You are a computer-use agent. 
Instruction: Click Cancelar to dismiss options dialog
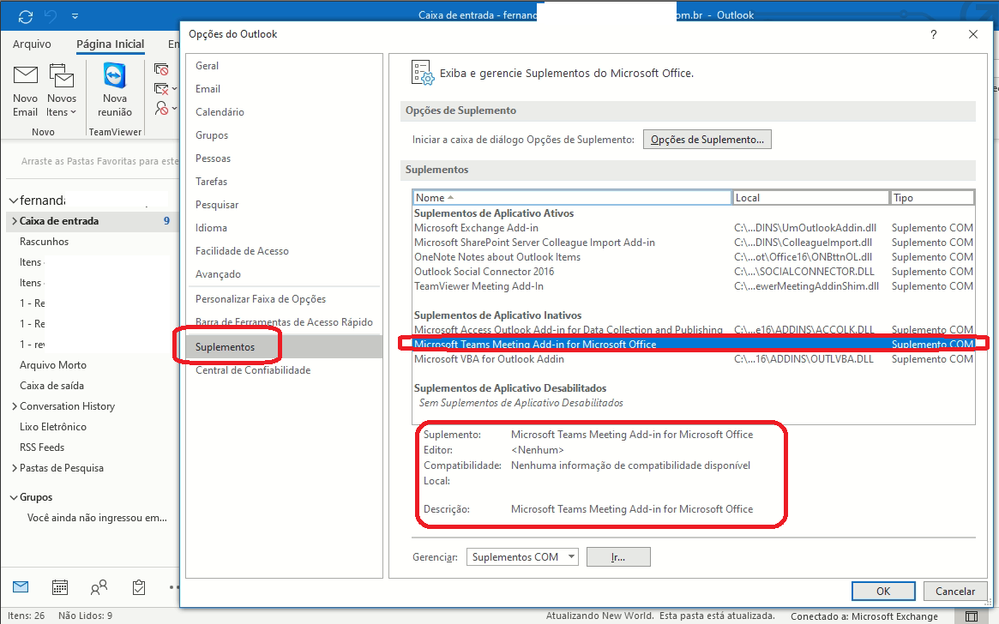pyautogui.click(x=955, y=591)
